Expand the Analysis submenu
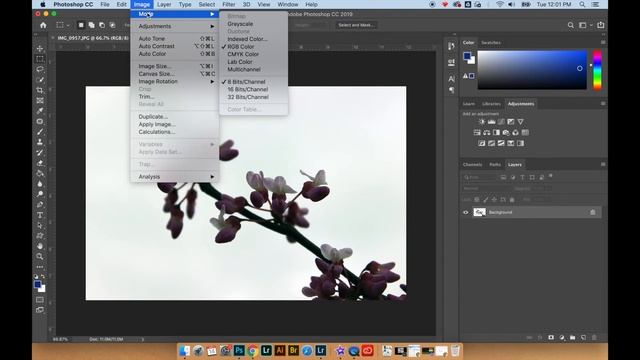640x360 pixels. (x=175, y=177)
